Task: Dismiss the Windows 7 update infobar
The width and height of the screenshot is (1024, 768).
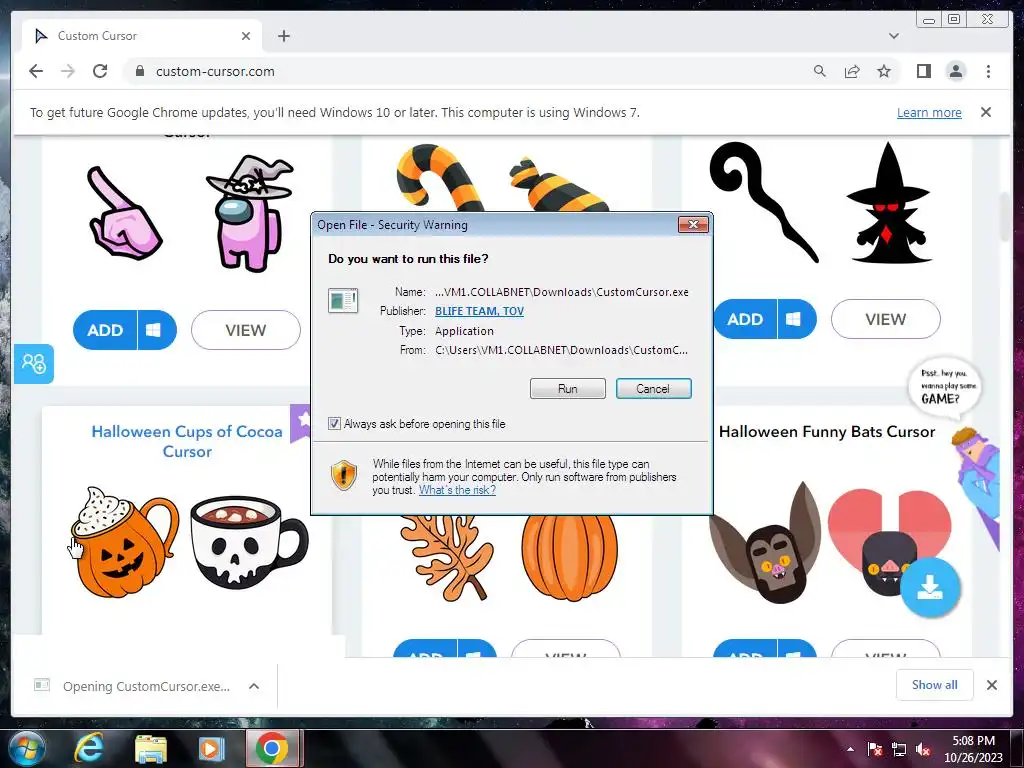Action: coord(986,112)
